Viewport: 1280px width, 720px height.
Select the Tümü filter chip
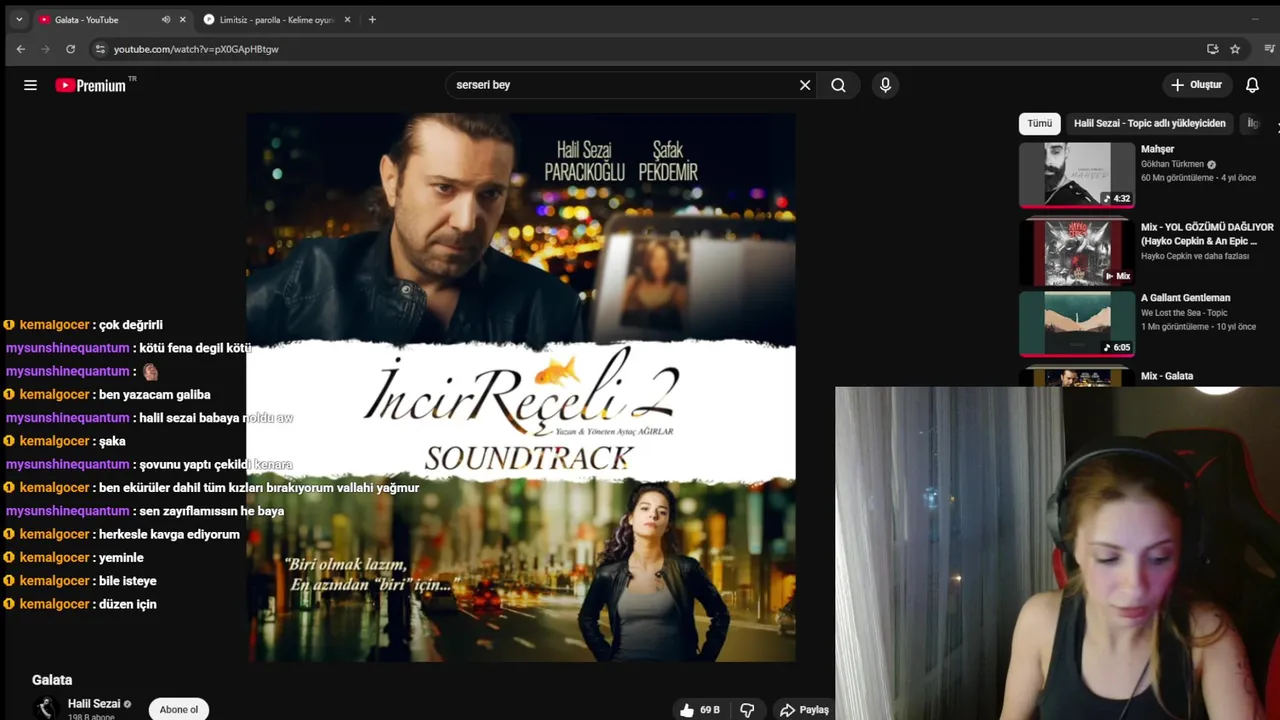(1040, 123)
